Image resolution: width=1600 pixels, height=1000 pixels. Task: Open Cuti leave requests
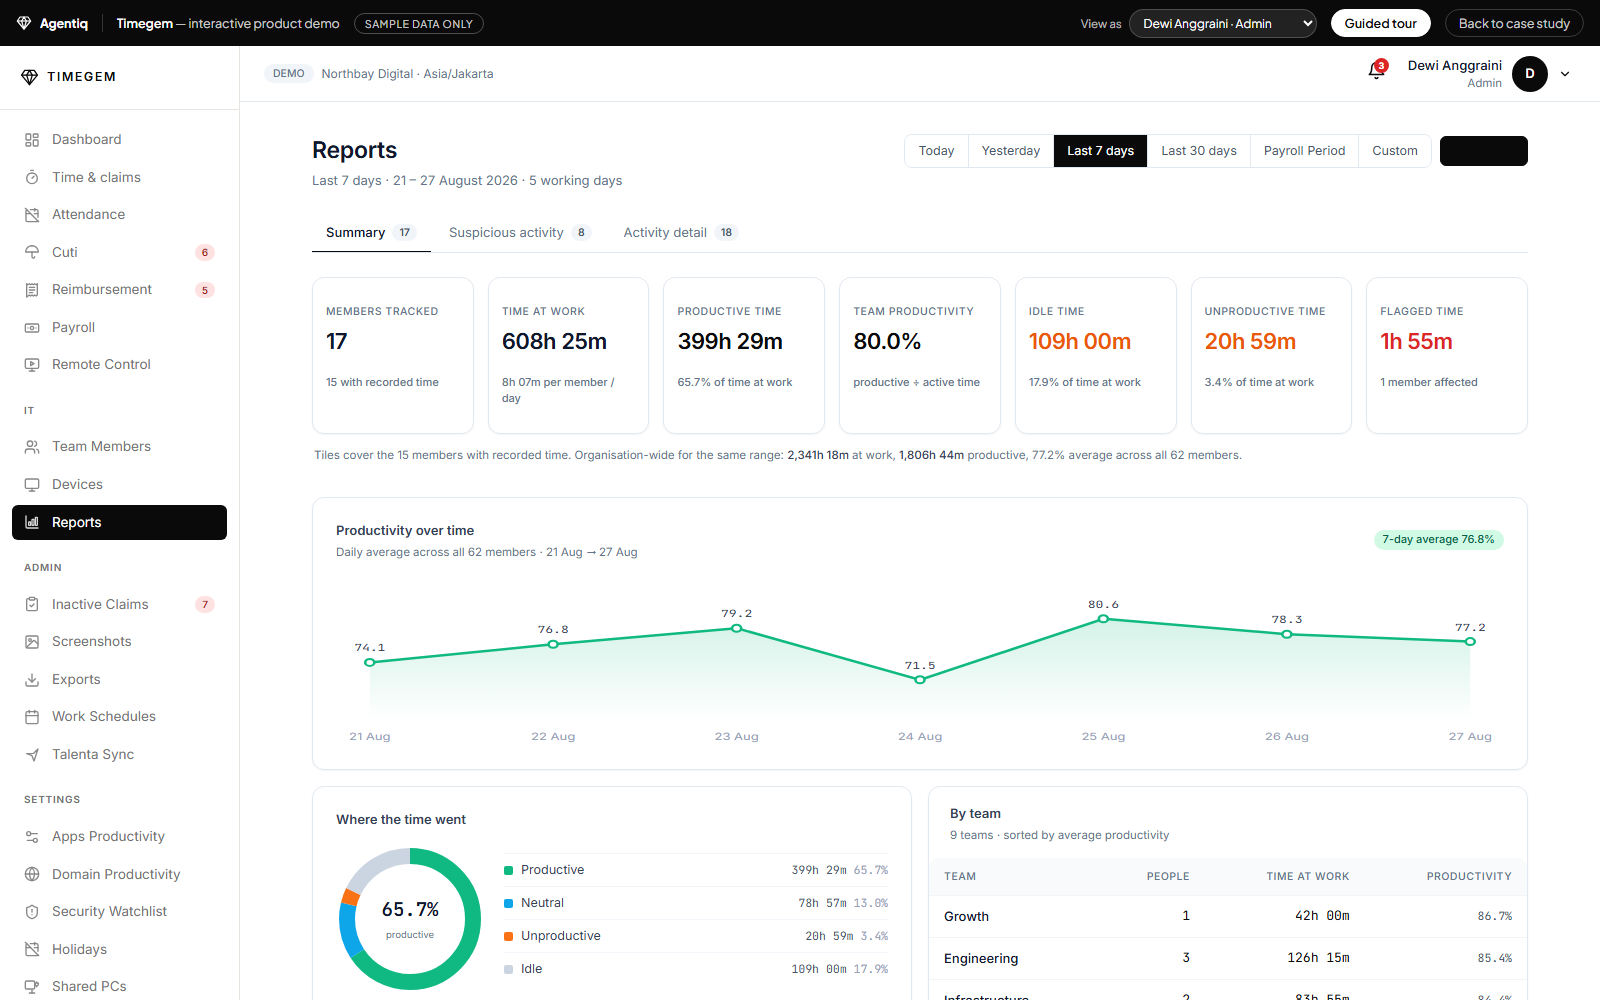click(x=119, y=252)
